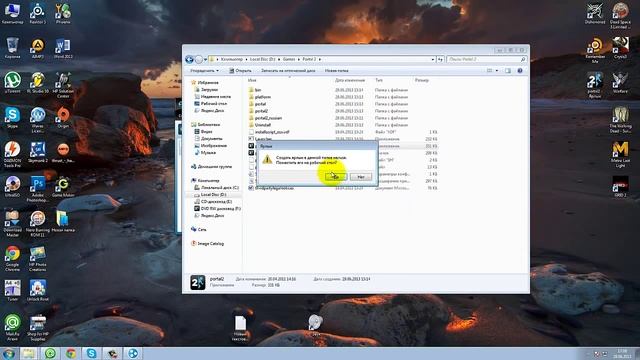640x360 pixels.
Task: Open the Crysis3 desktop shortcut
Action: pyautogui.click(x=620, y=48)
